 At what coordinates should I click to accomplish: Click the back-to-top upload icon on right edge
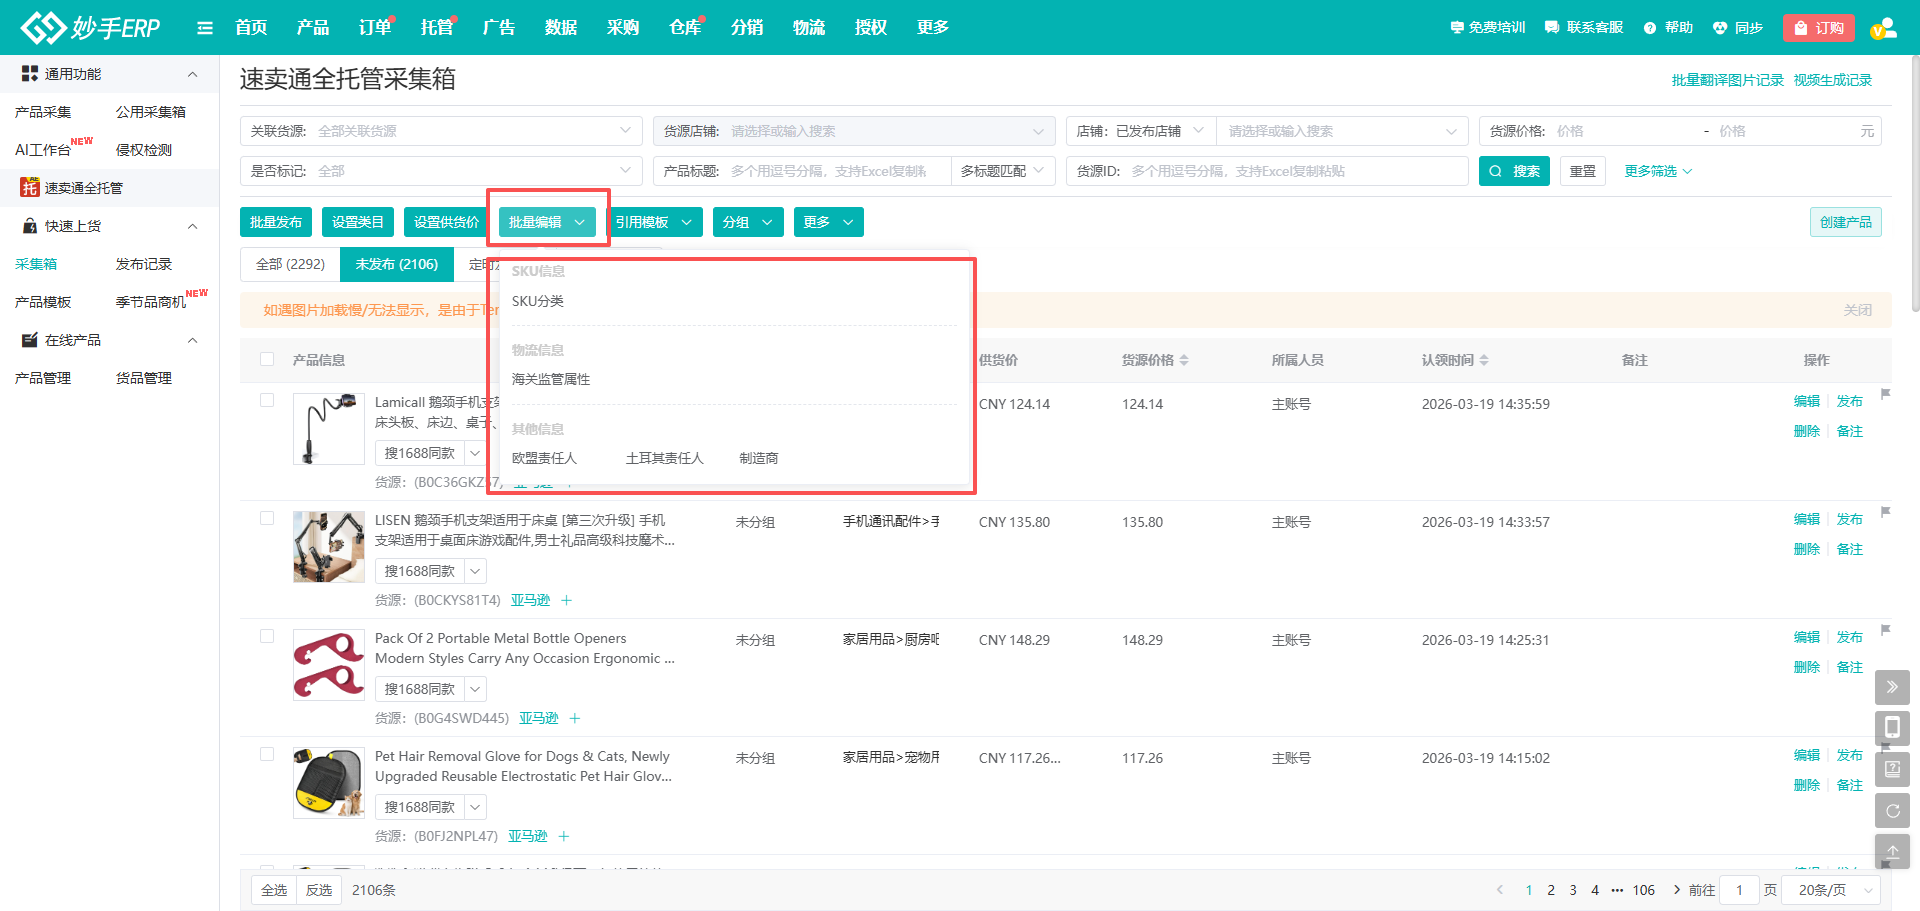[x=1892, y=851]
